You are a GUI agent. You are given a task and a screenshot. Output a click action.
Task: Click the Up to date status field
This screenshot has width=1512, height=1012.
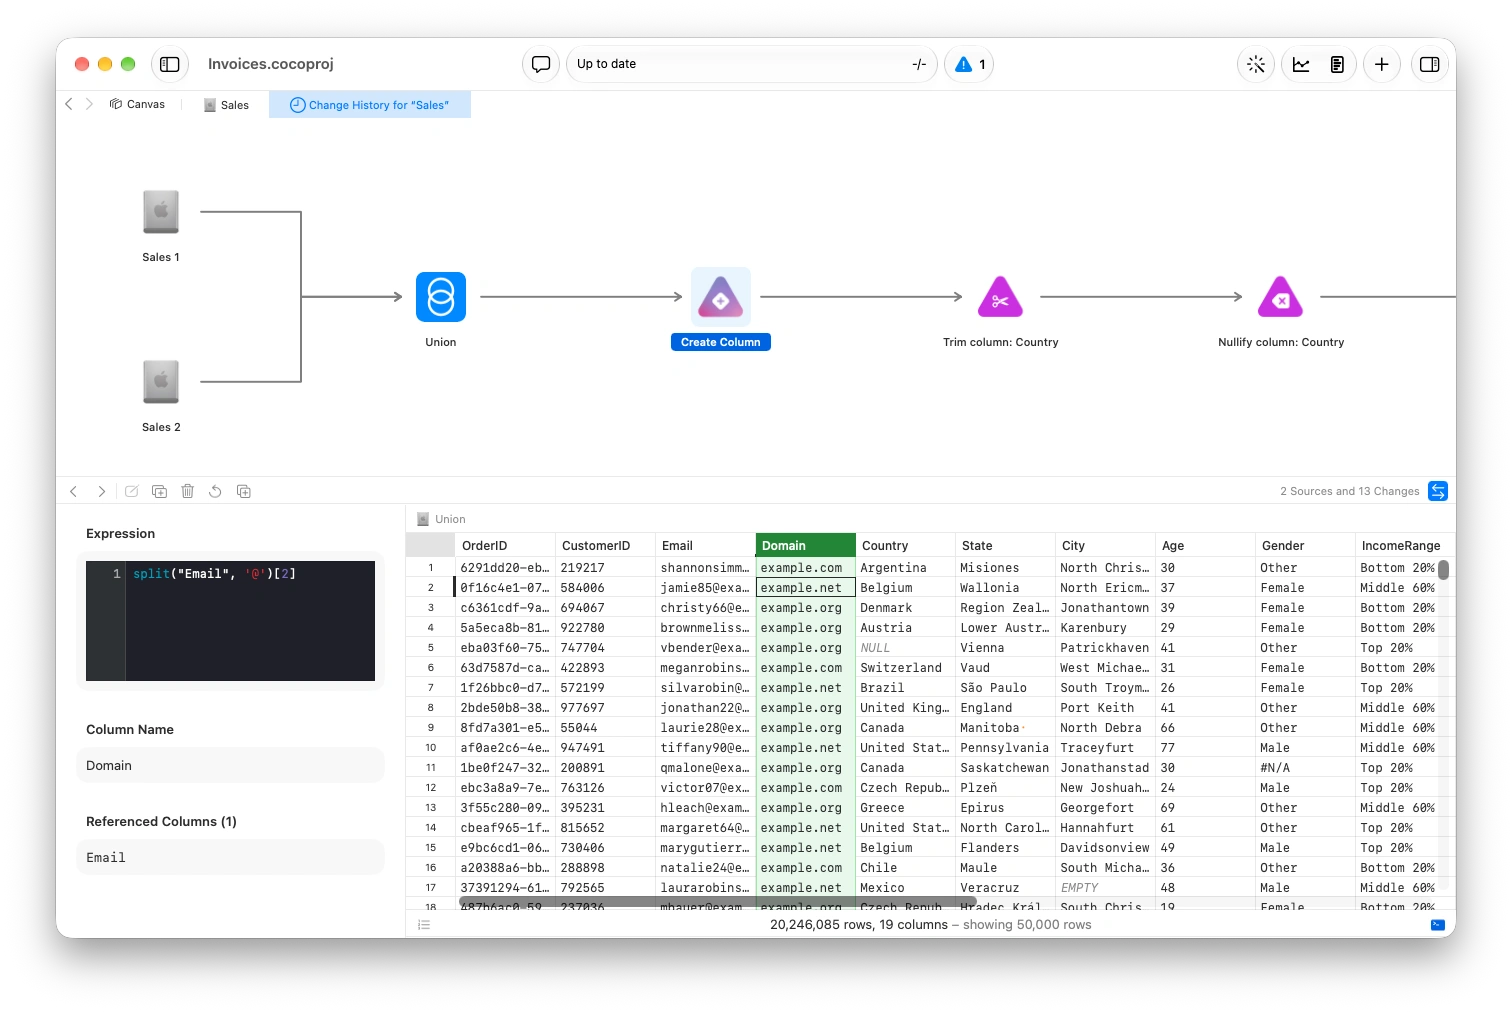[752, 64]
